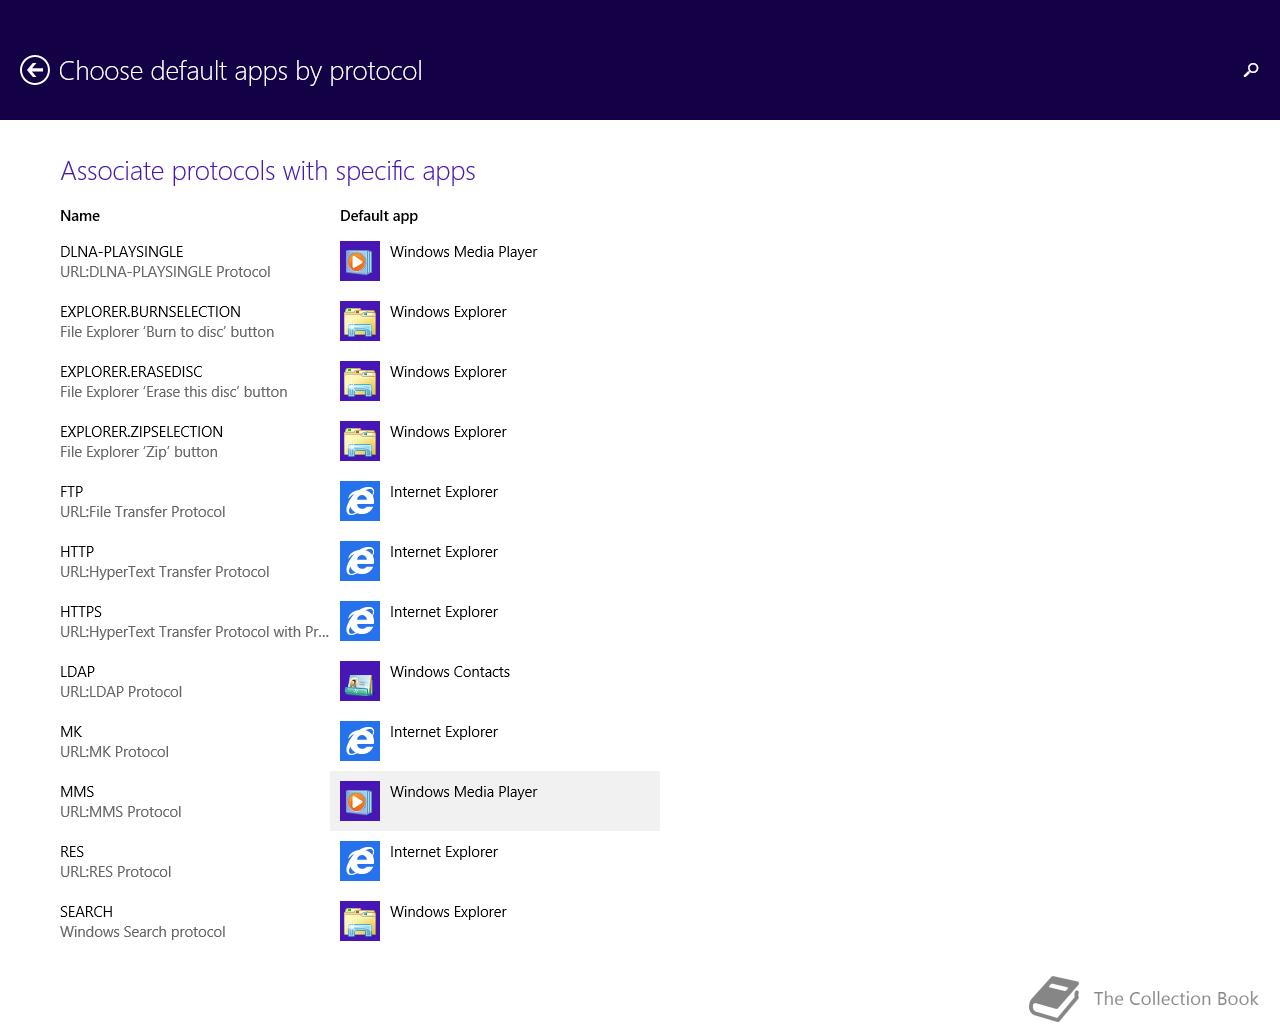Select Internet Explorer label for HTTPS
The image size is (1280, 1024).
444,612
